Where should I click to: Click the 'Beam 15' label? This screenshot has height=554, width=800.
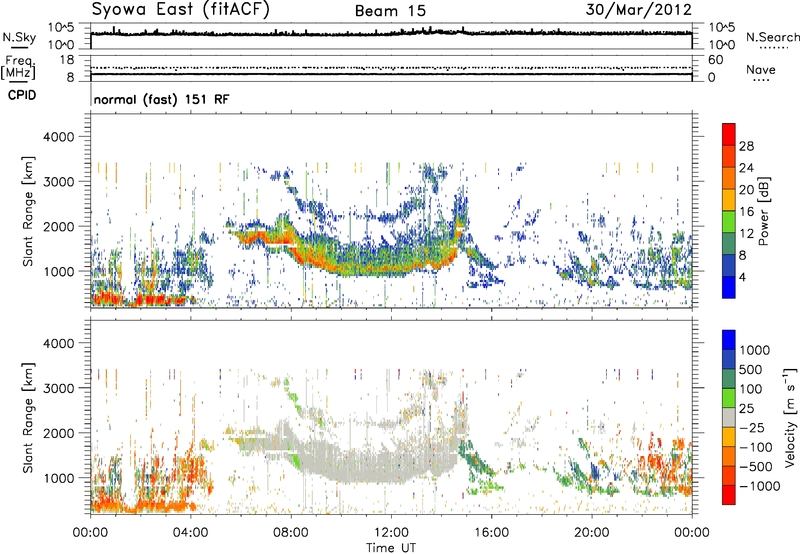(x=390, y=11)
